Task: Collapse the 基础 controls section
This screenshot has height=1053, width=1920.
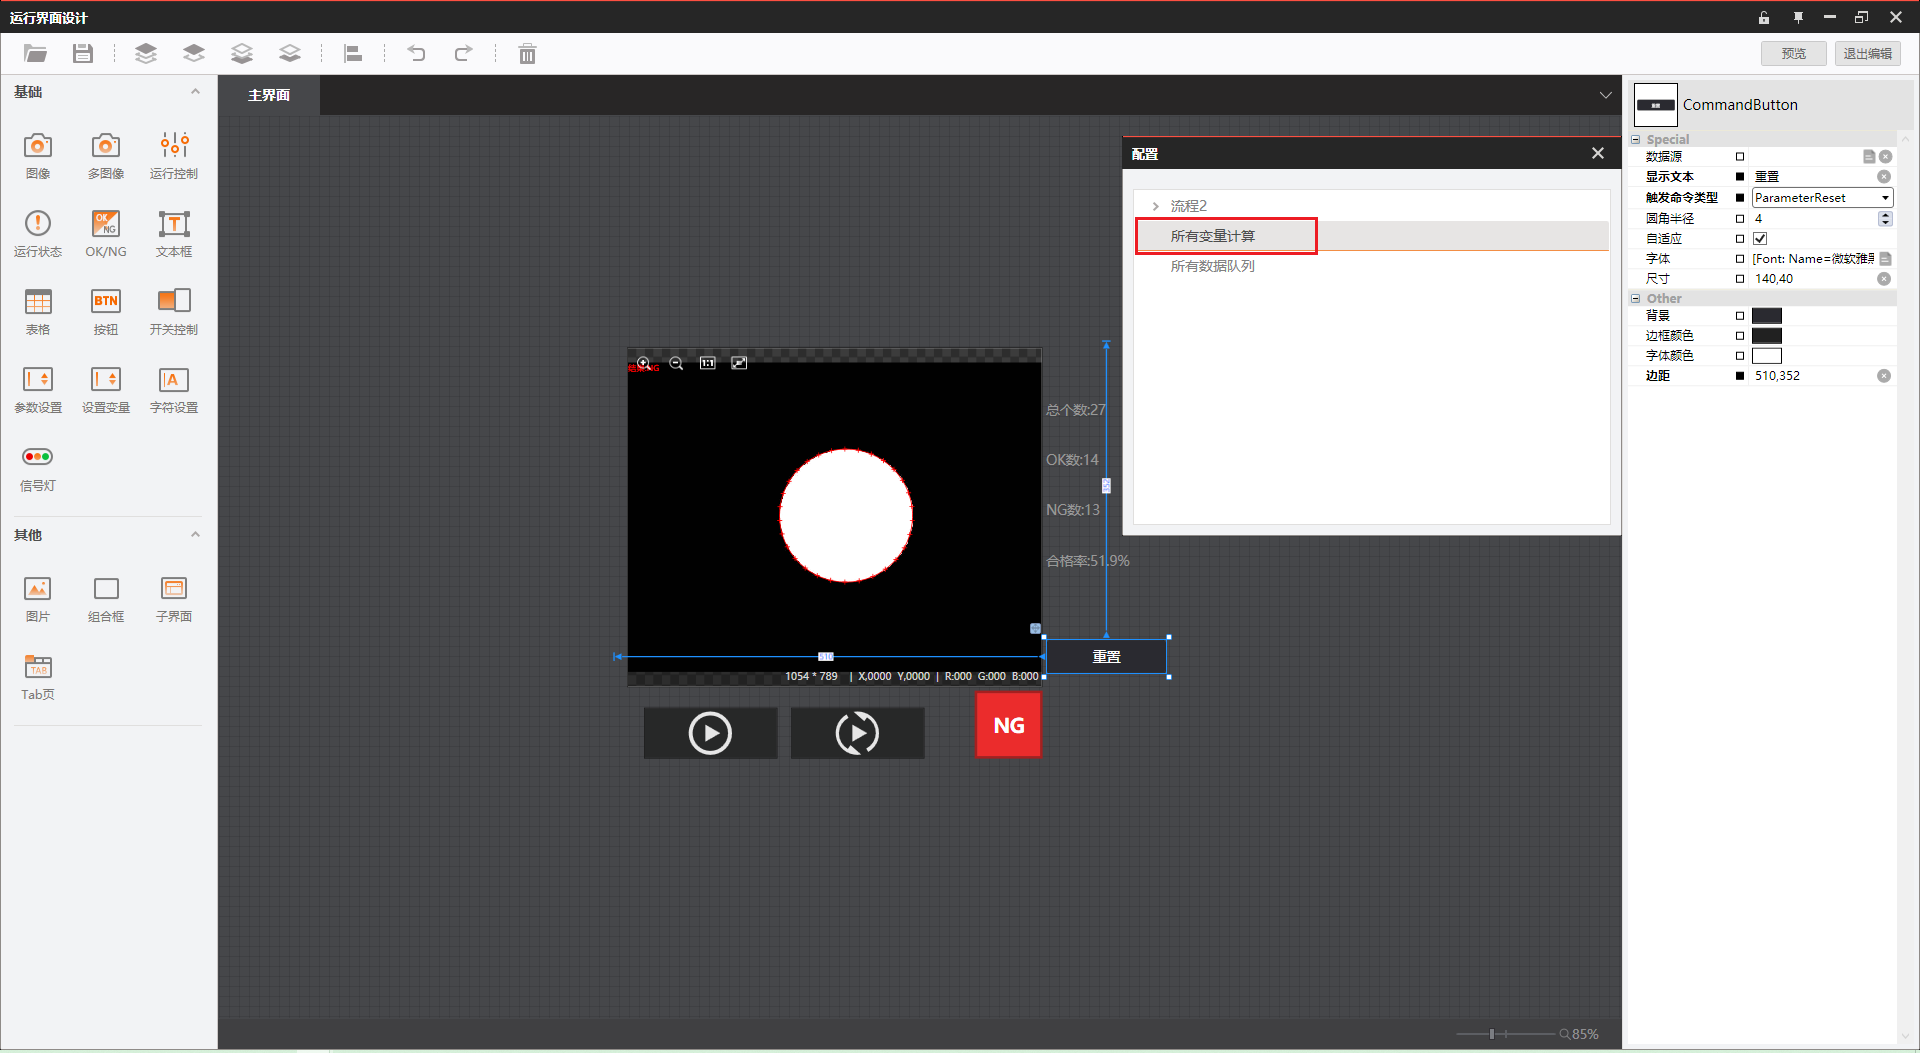Action: [195, 92]
